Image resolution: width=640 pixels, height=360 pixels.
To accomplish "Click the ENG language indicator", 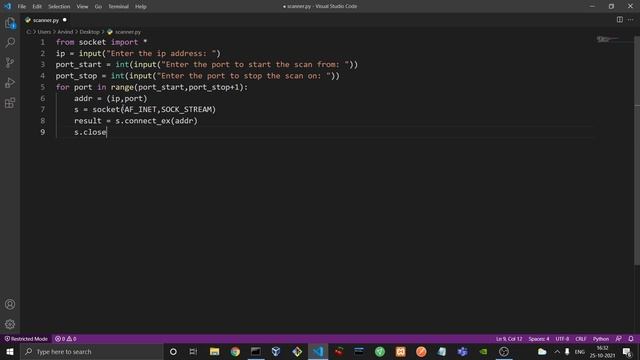I will tap(580, 351).
